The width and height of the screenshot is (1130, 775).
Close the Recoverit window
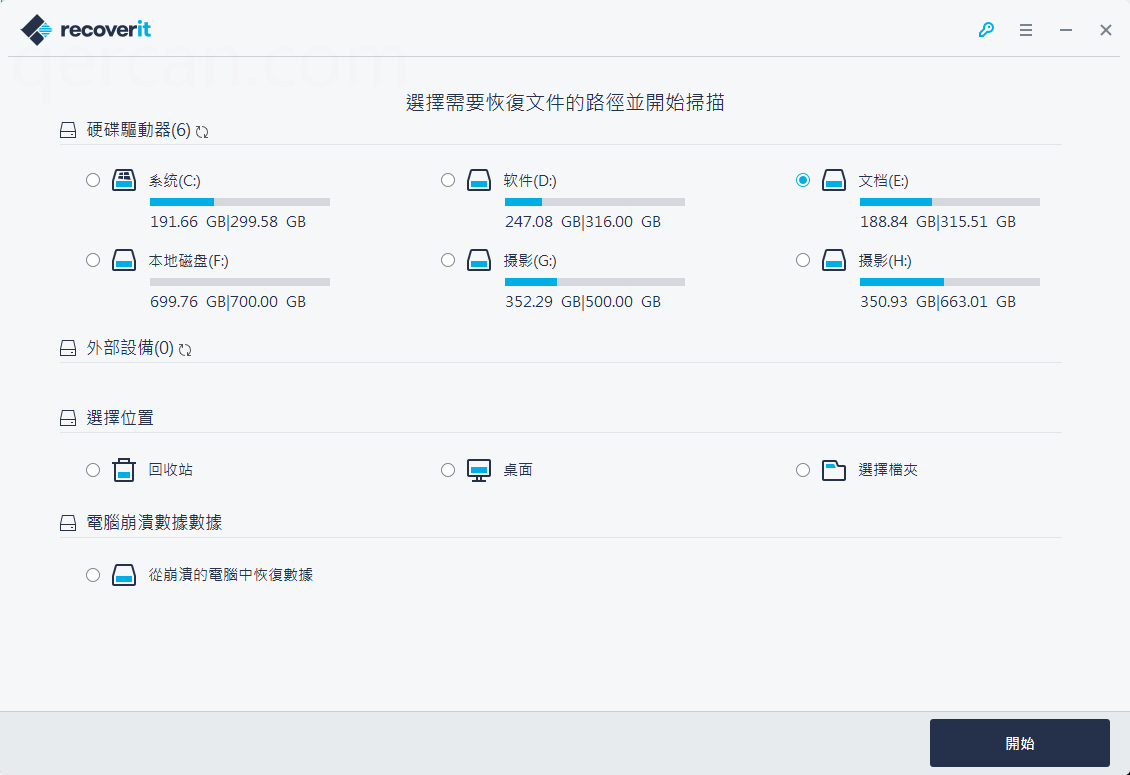pyautogui.click(x=1105, y=30)
